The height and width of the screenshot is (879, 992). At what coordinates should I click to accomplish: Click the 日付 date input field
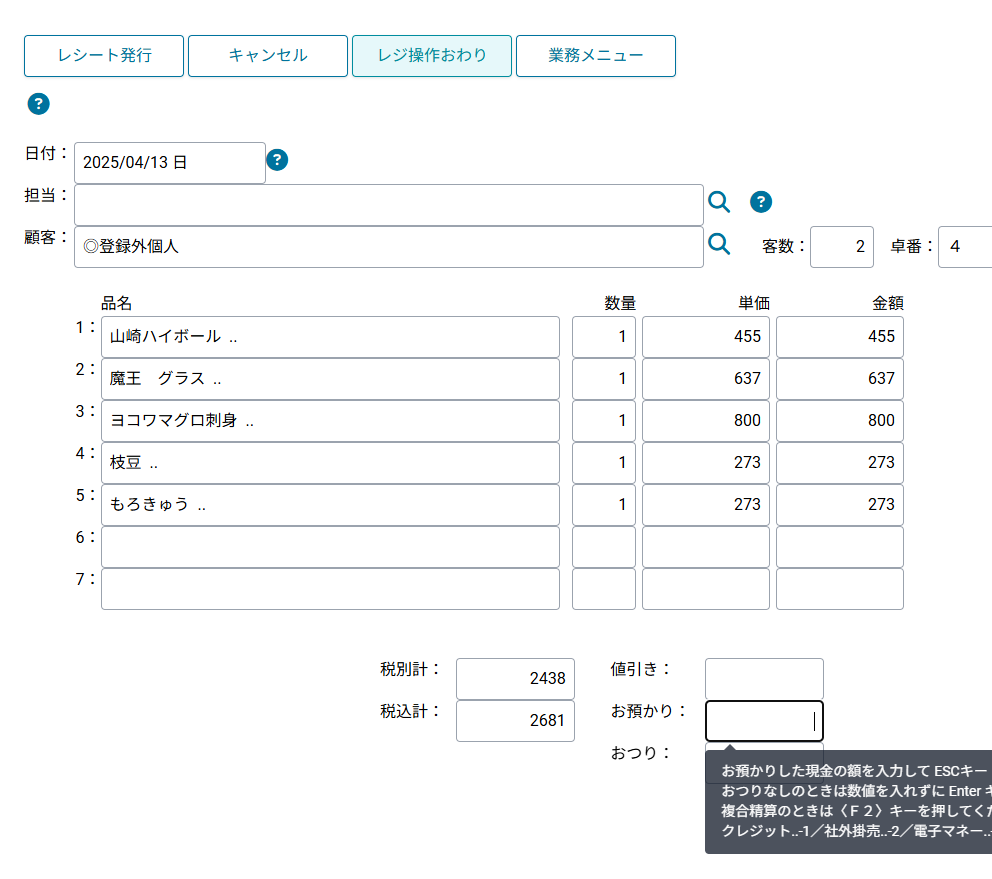169,163
